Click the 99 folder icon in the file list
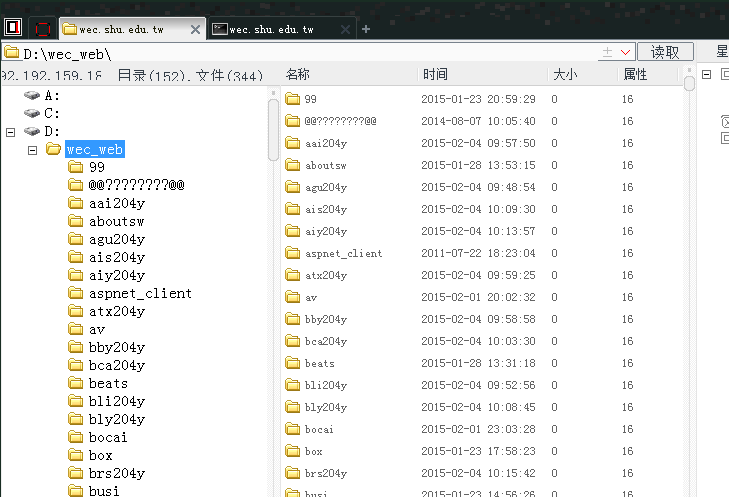The image size is (729, 497). [292, 99]
